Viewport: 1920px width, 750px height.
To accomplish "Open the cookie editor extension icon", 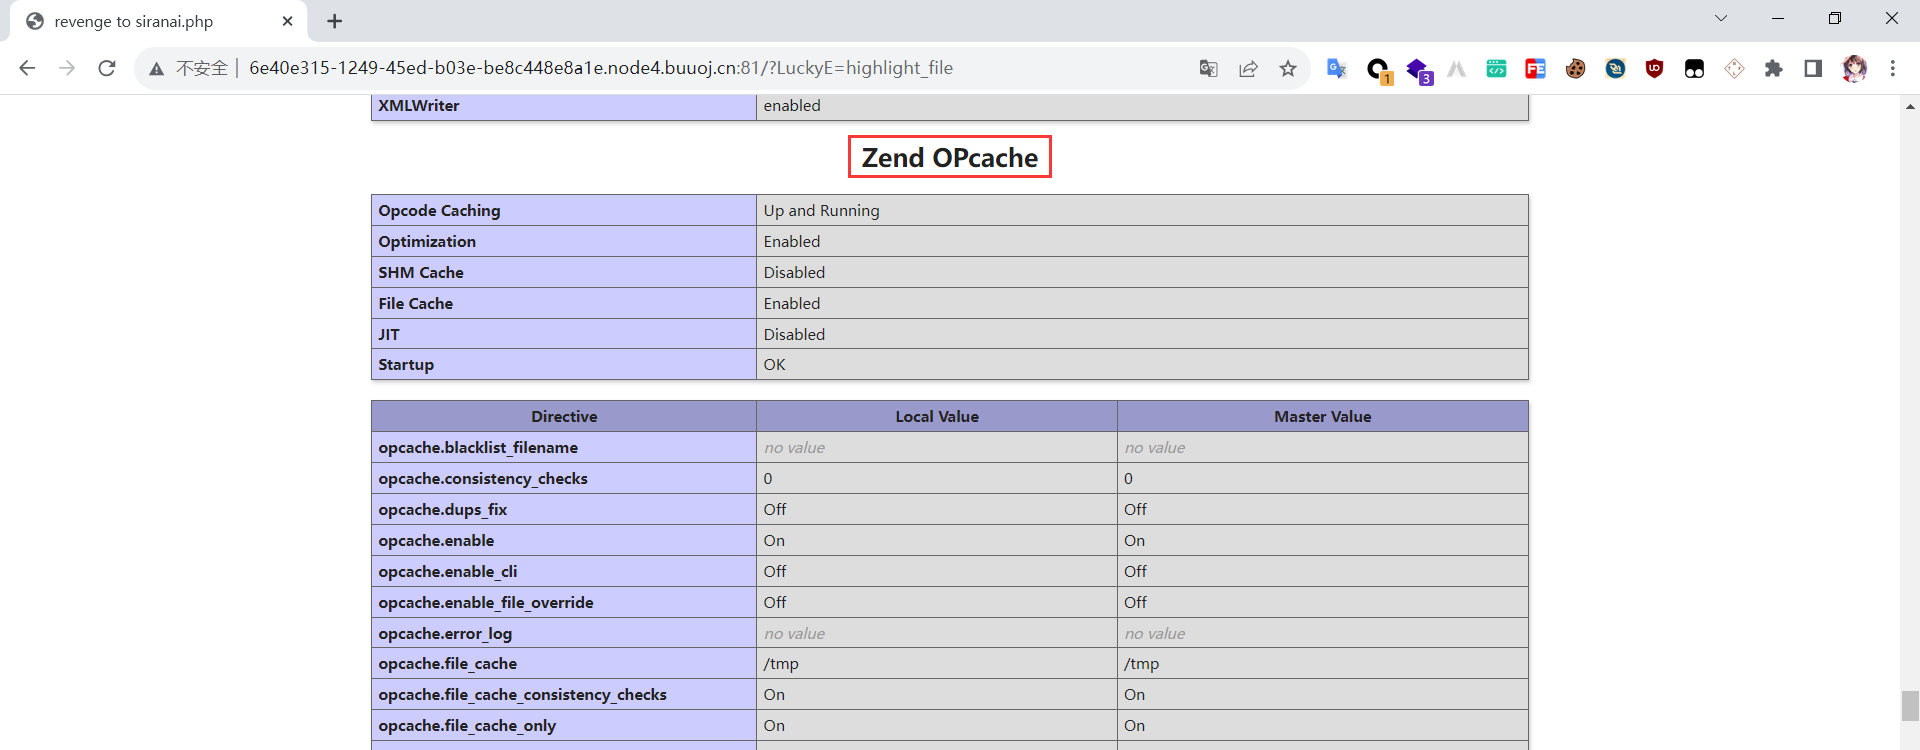I will tap(1575, 68).
